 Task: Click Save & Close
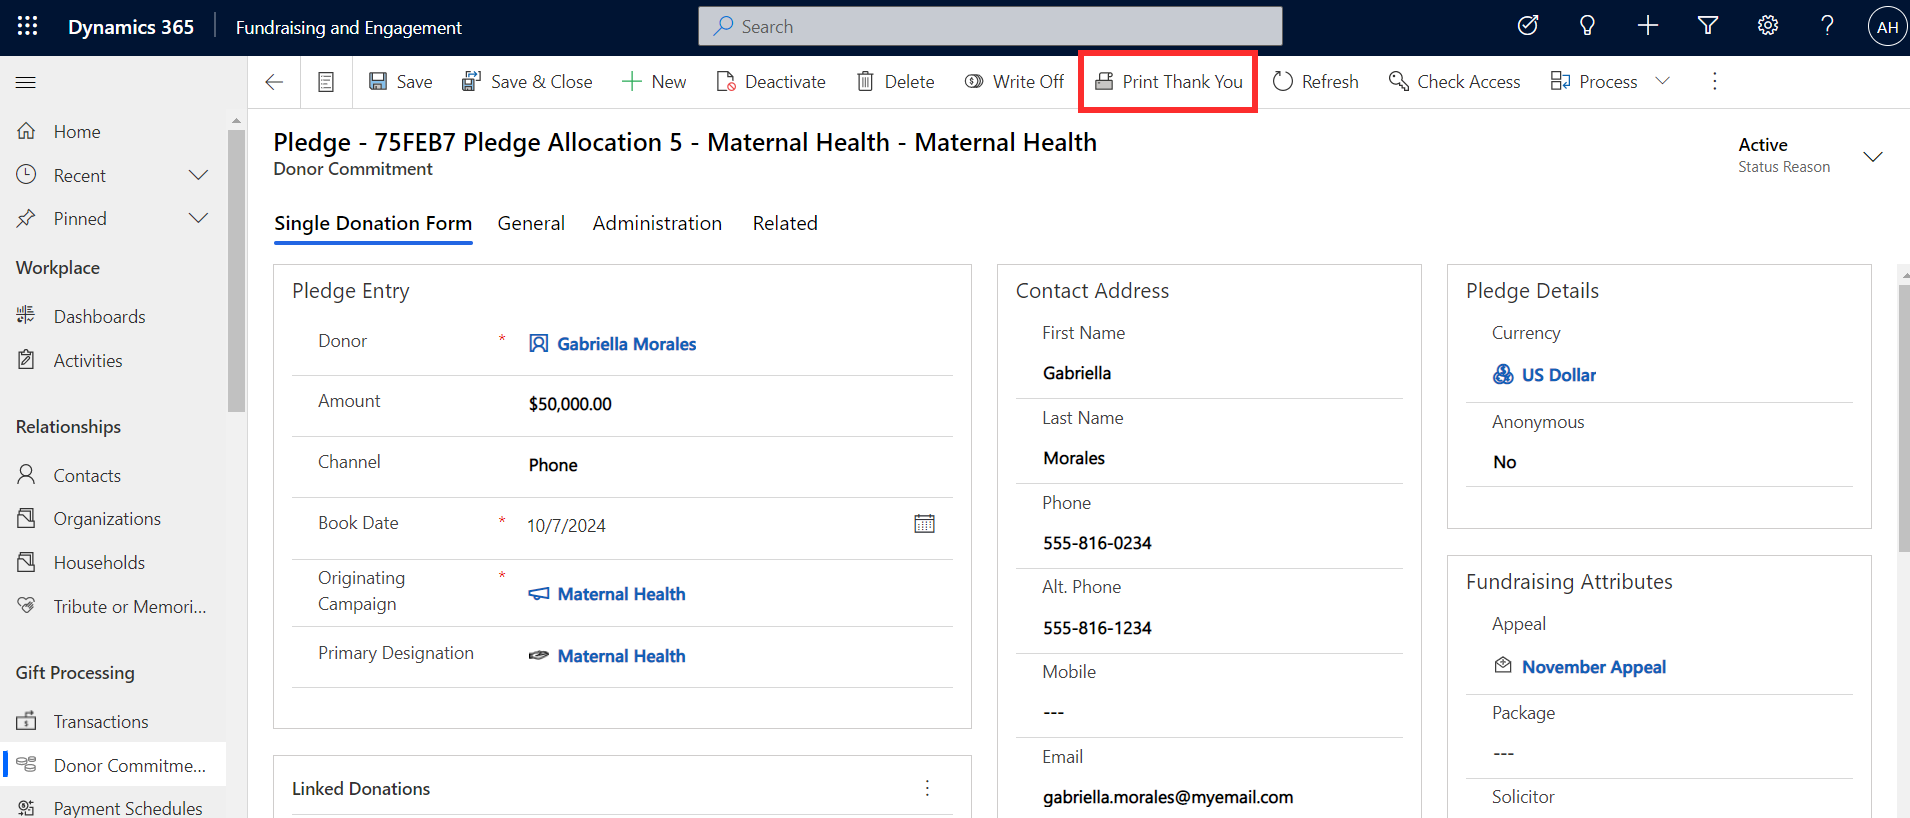click(527, 82)
